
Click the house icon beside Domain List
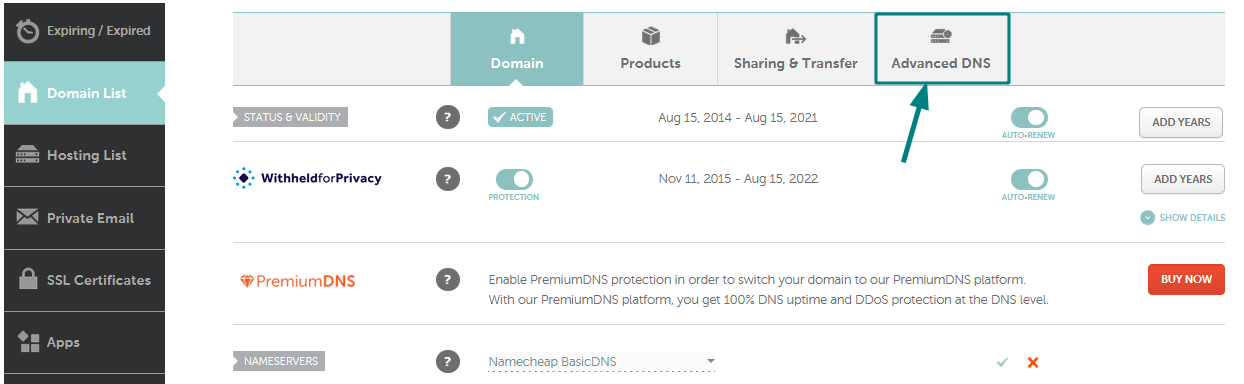click(28, 93)
